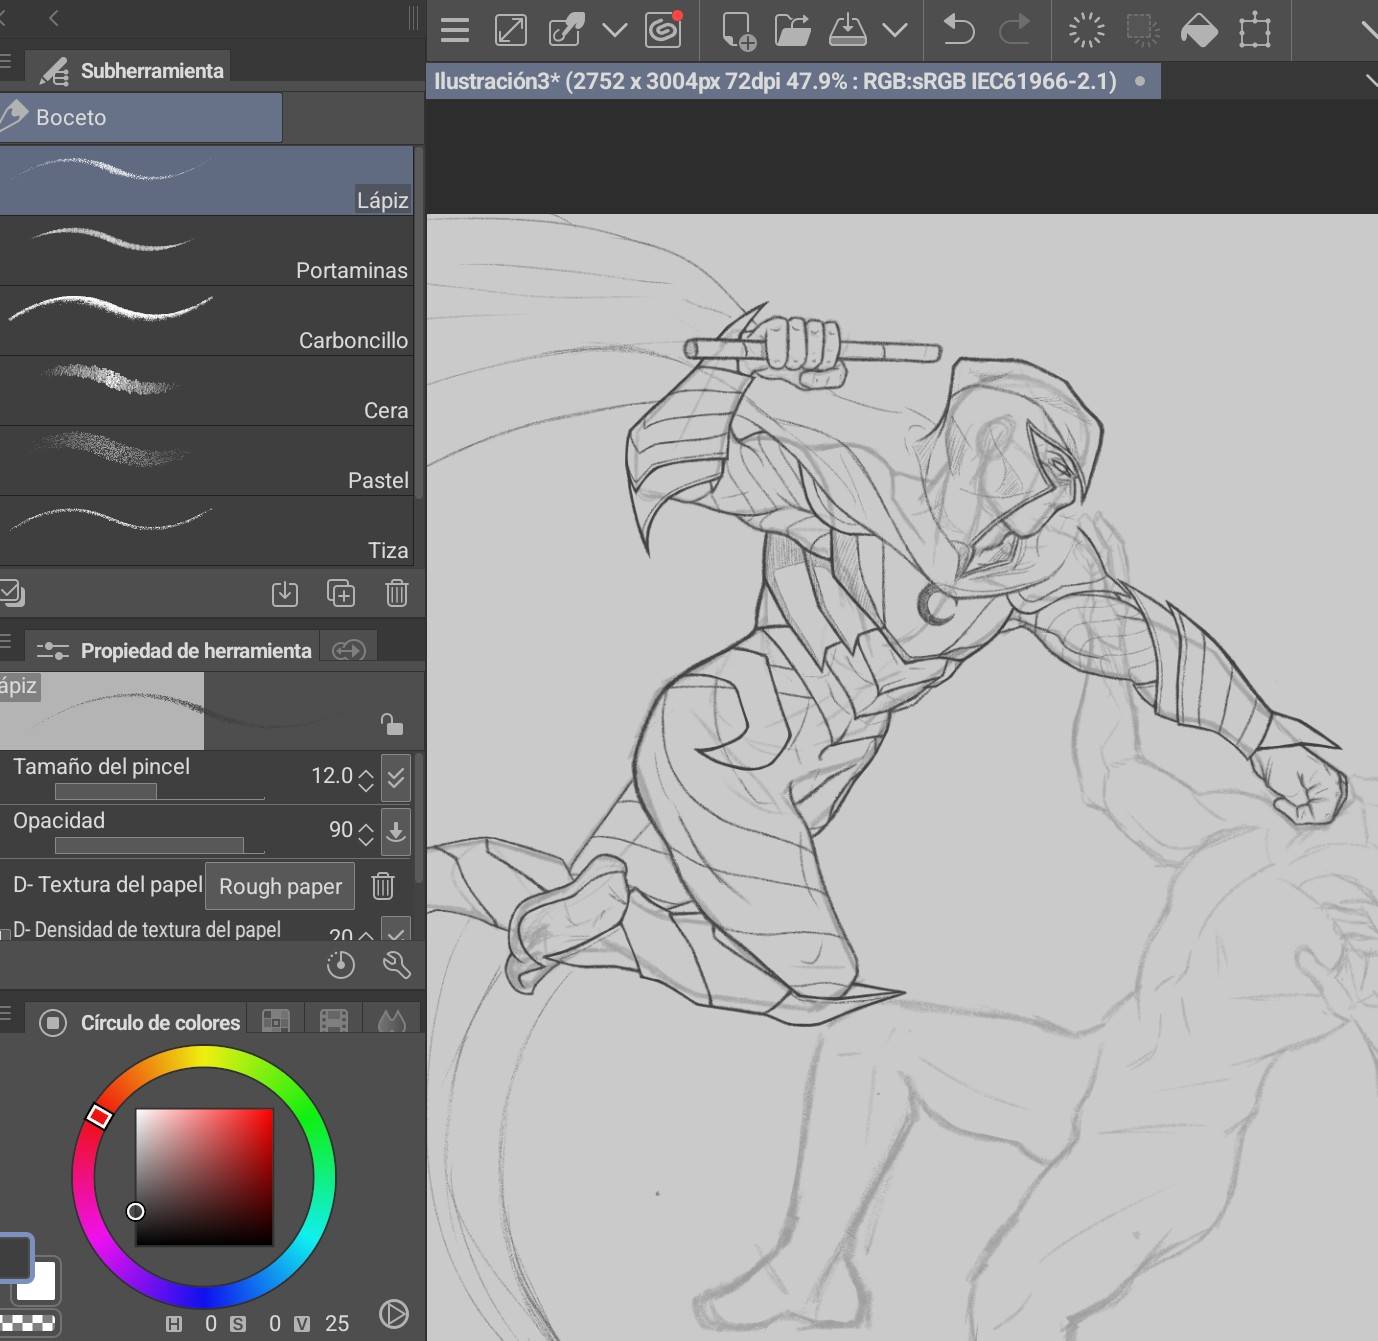Toggle the linked-arrows icon next to Propiedad de herramienta
1378x1341 pixels.
click(x=349, y=650)
